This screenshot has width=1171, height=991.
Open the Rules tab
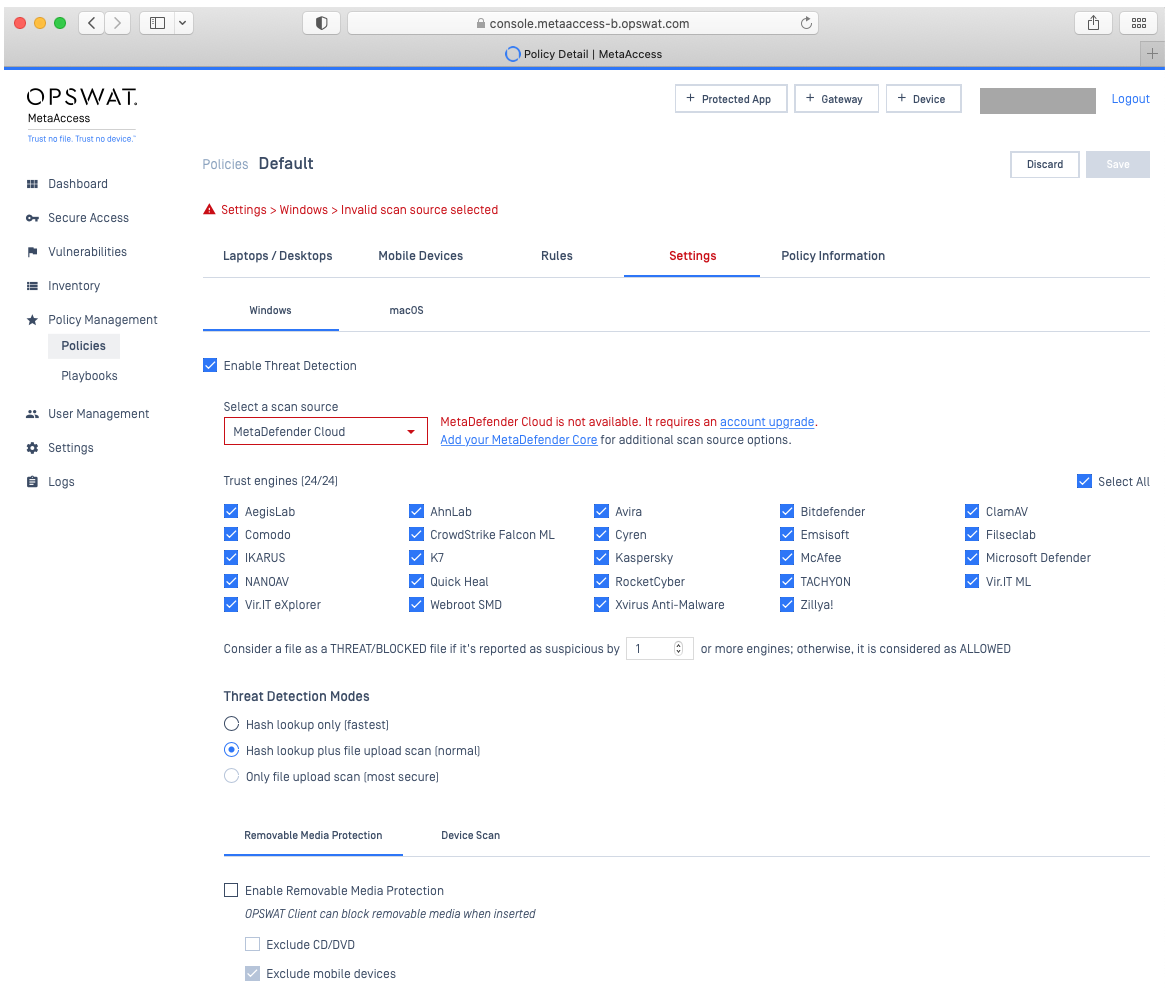click(557, 255)
